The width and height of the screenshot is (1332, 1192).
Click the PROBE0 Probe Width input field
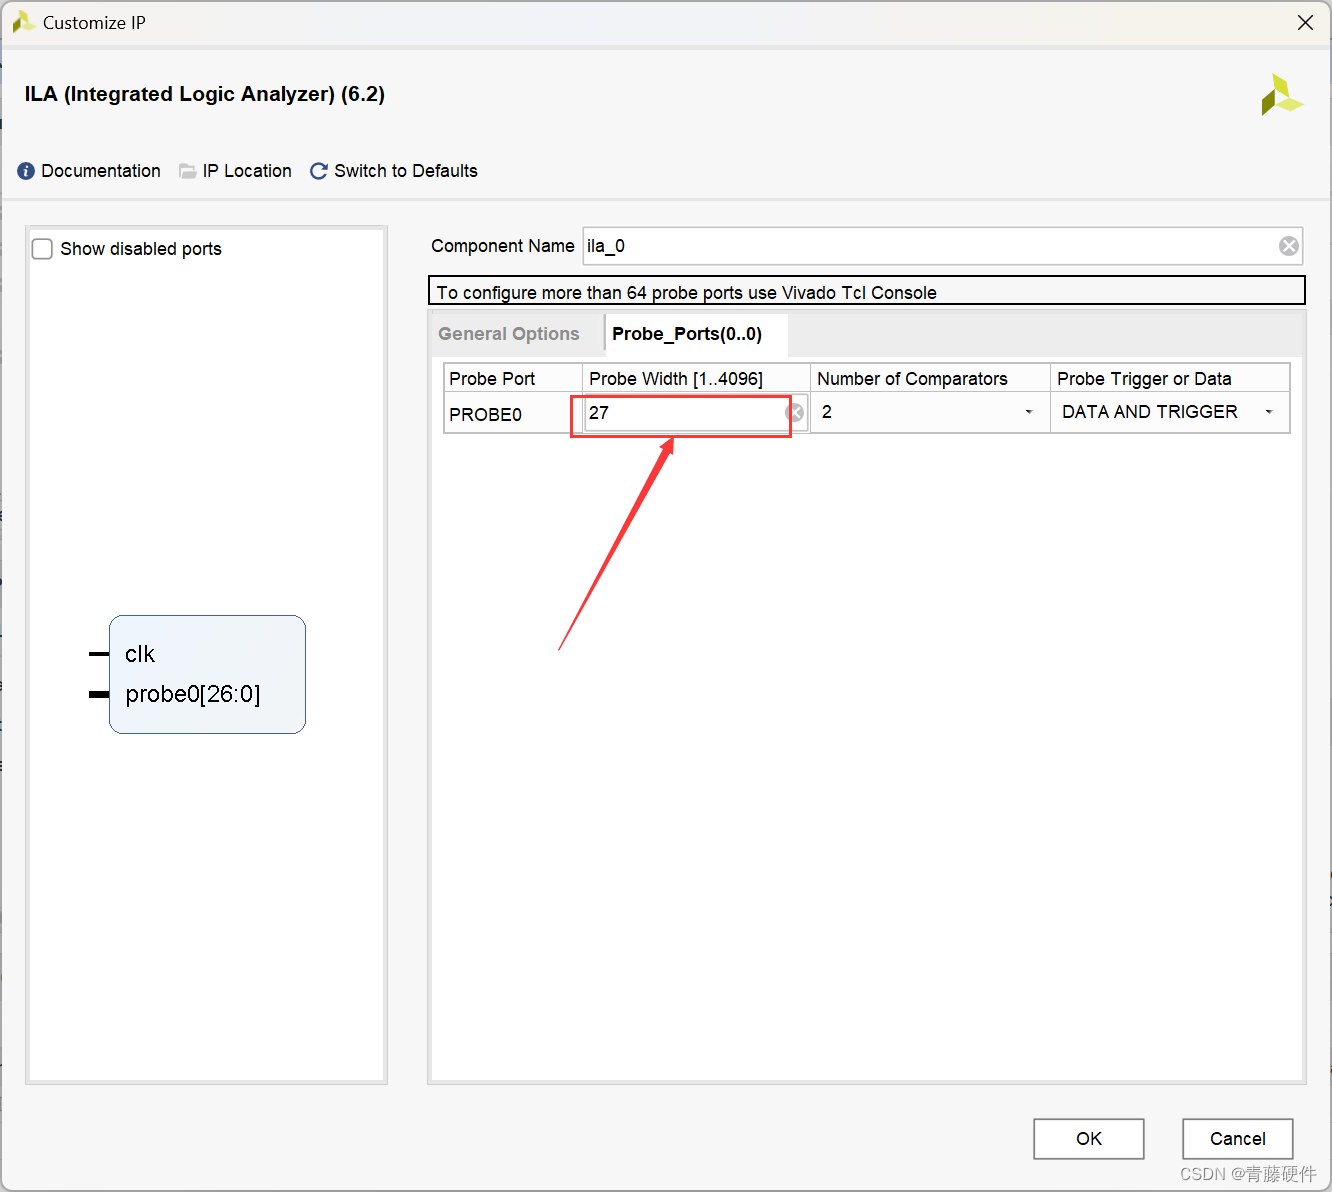[x=695, y=412]
